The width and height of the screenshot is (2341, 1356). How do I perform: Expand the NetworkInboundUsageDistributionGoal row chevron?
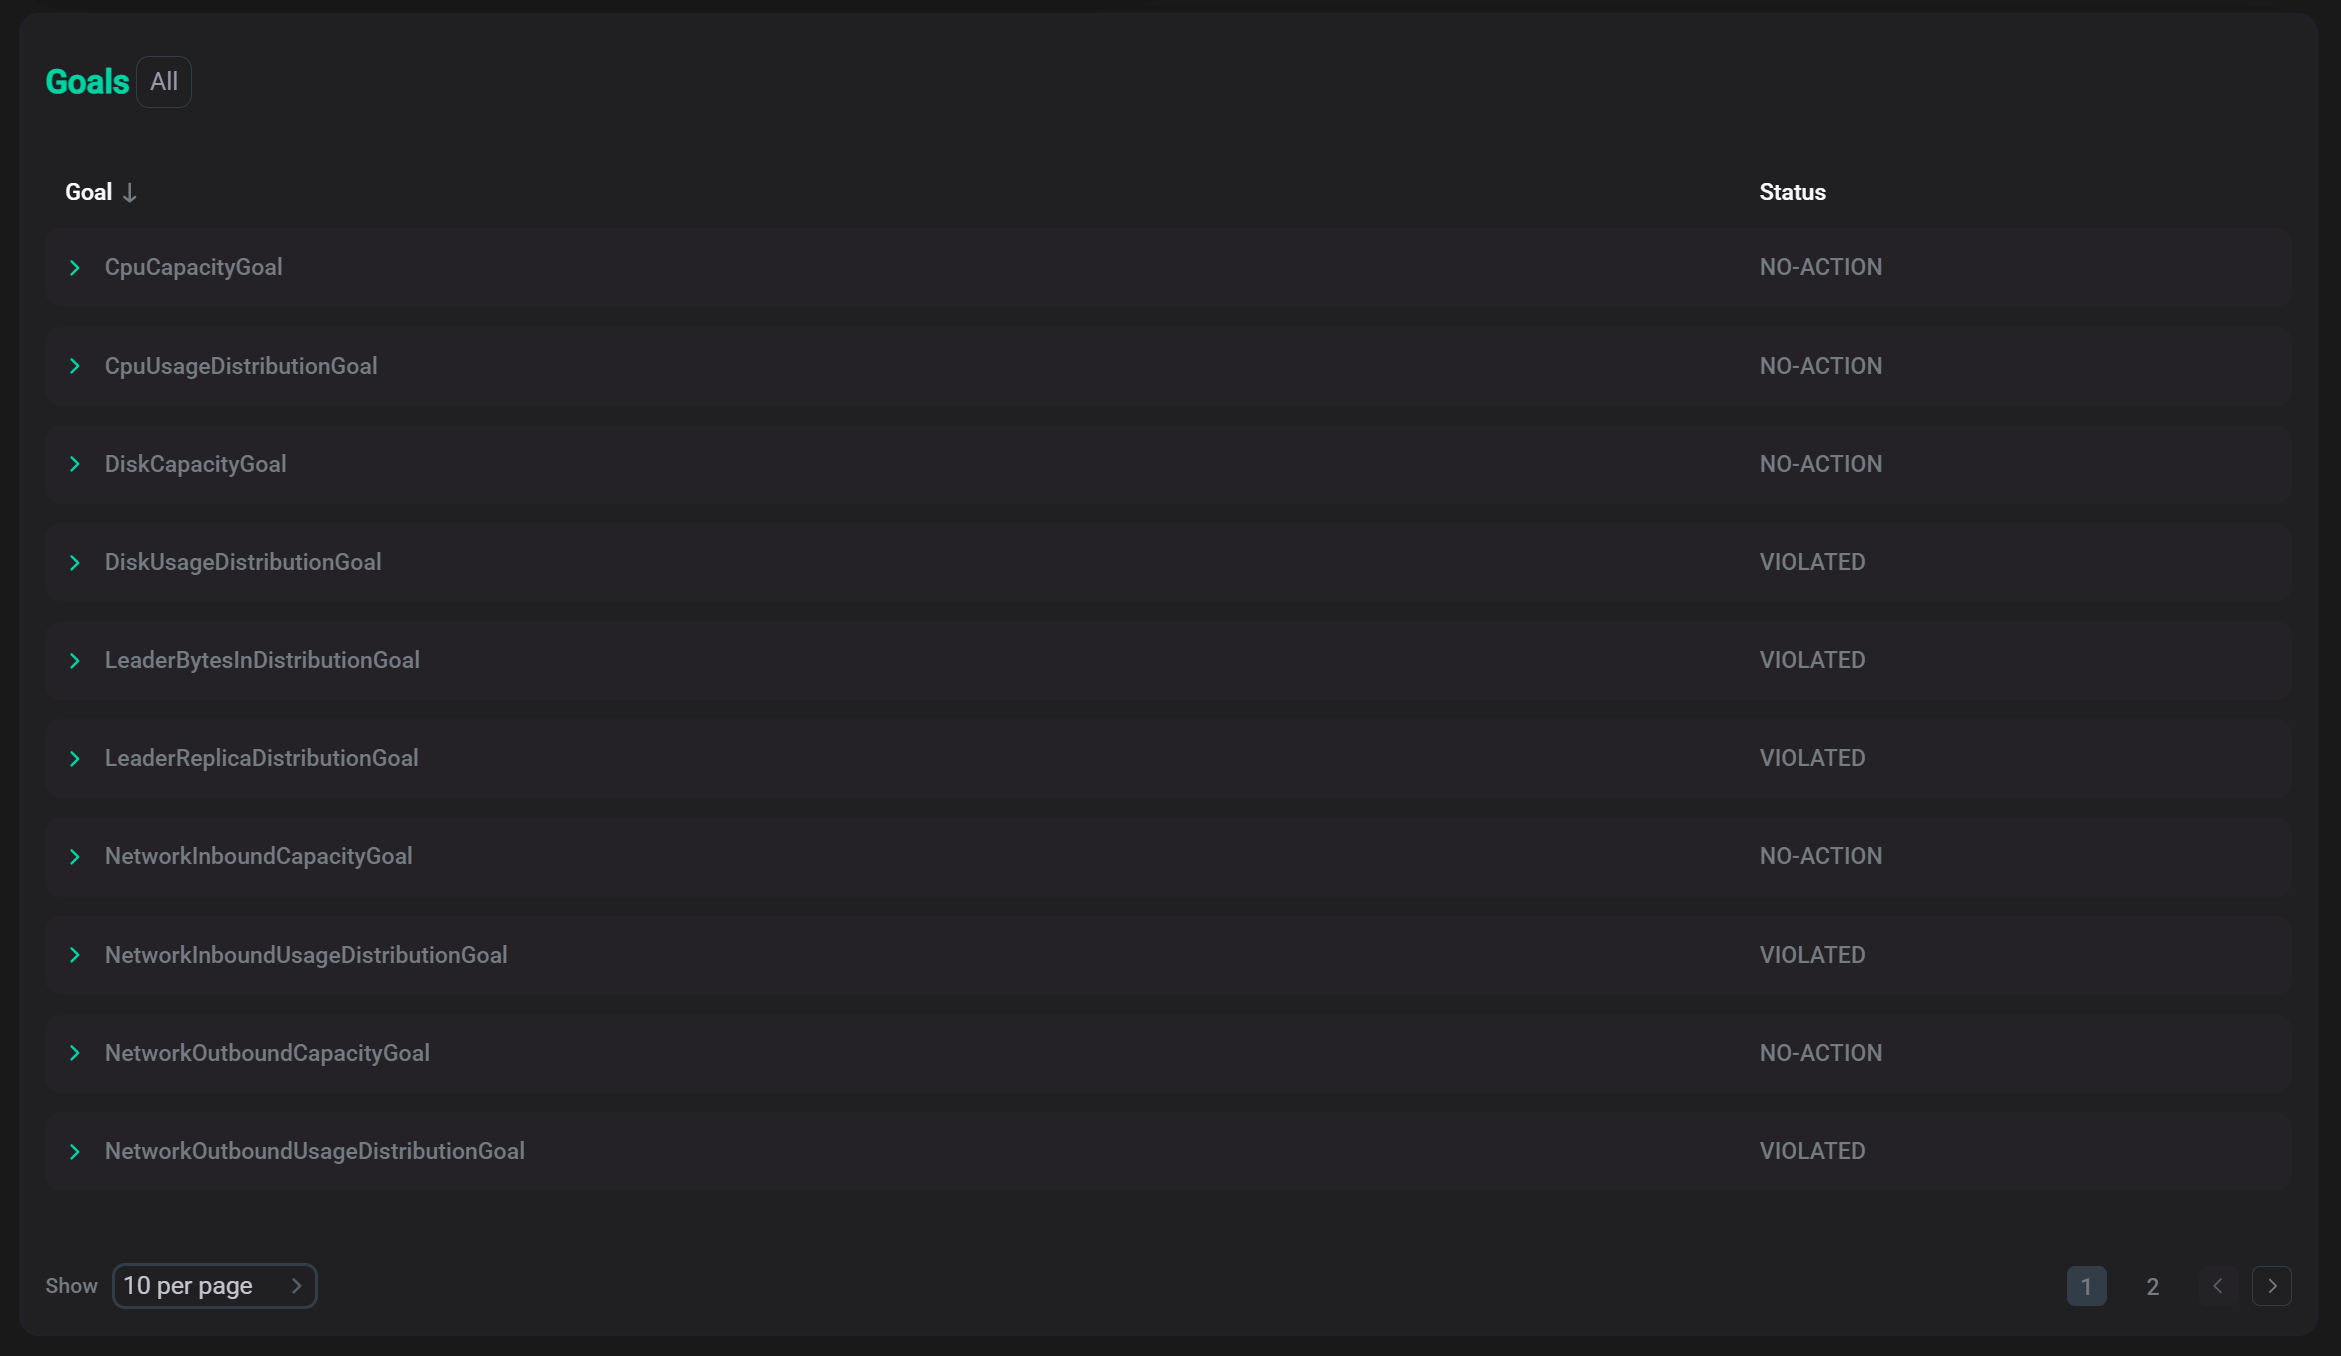(x=75, y=955)
